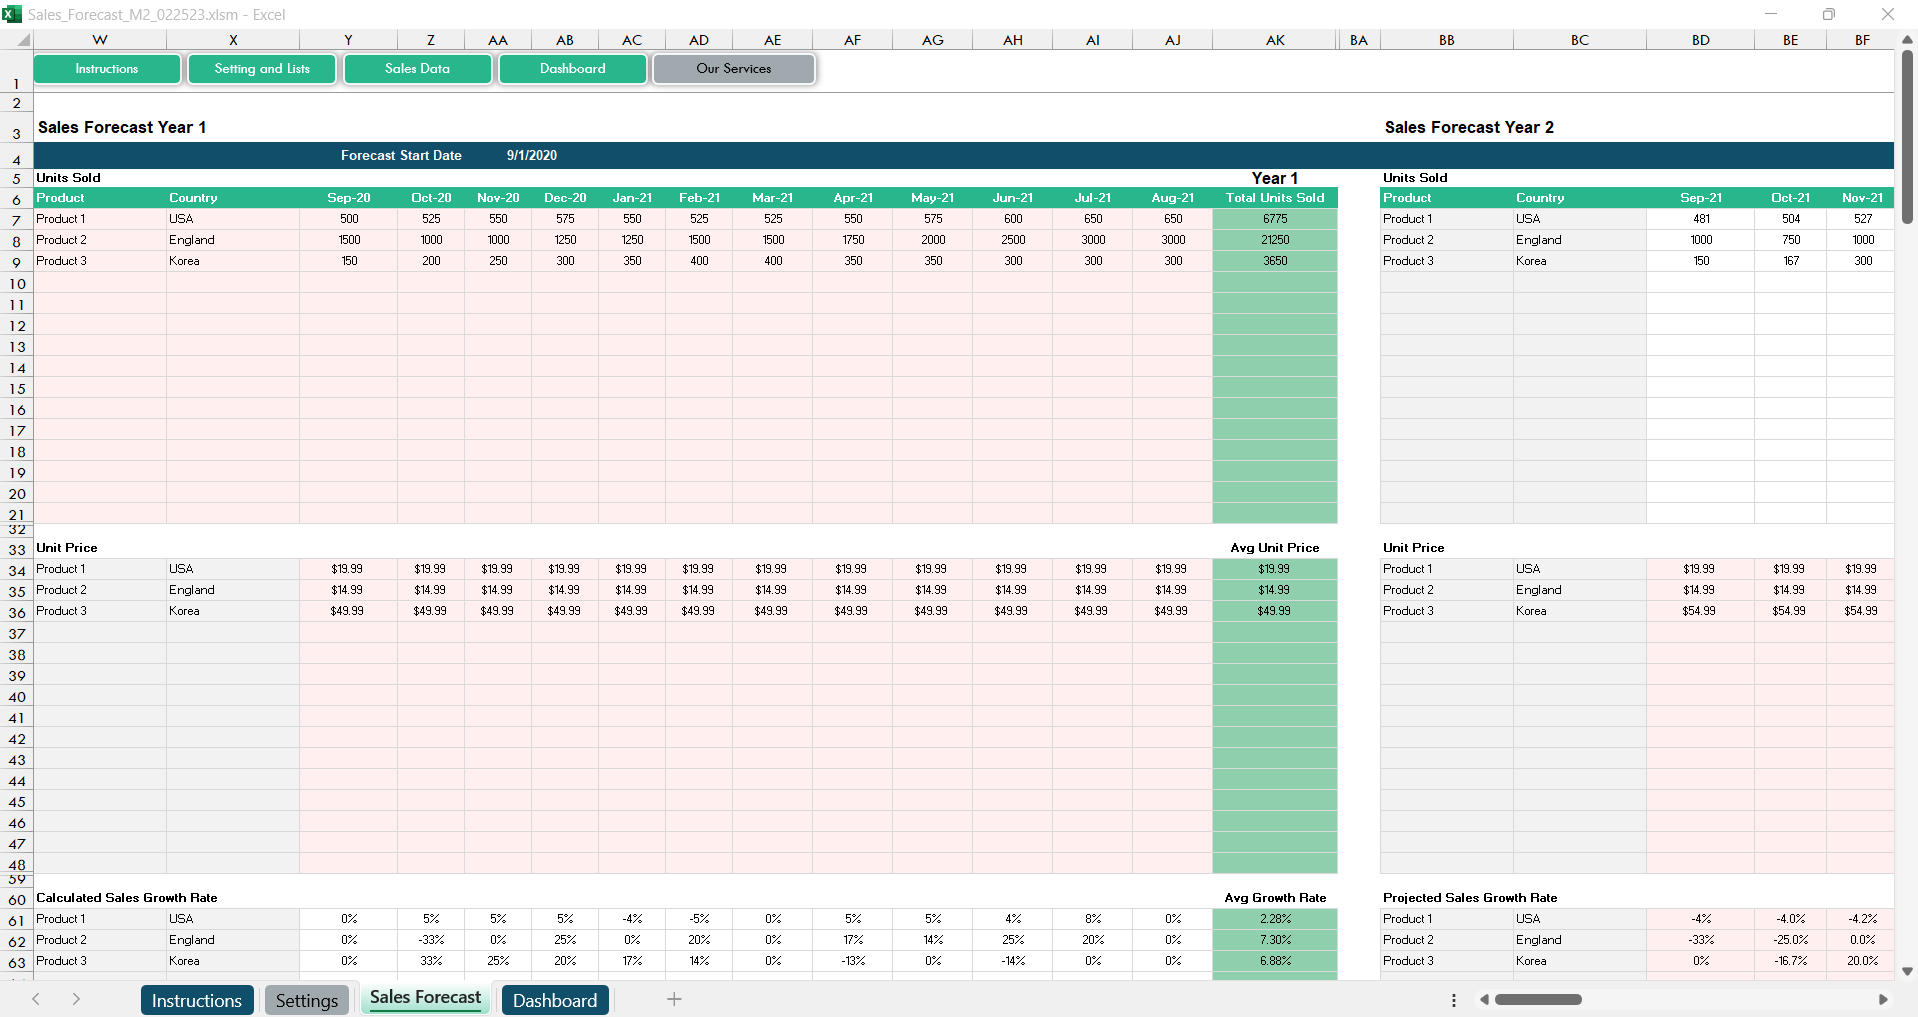
Task: Click the select-all corner triangle
Action: tap(23, 40)
